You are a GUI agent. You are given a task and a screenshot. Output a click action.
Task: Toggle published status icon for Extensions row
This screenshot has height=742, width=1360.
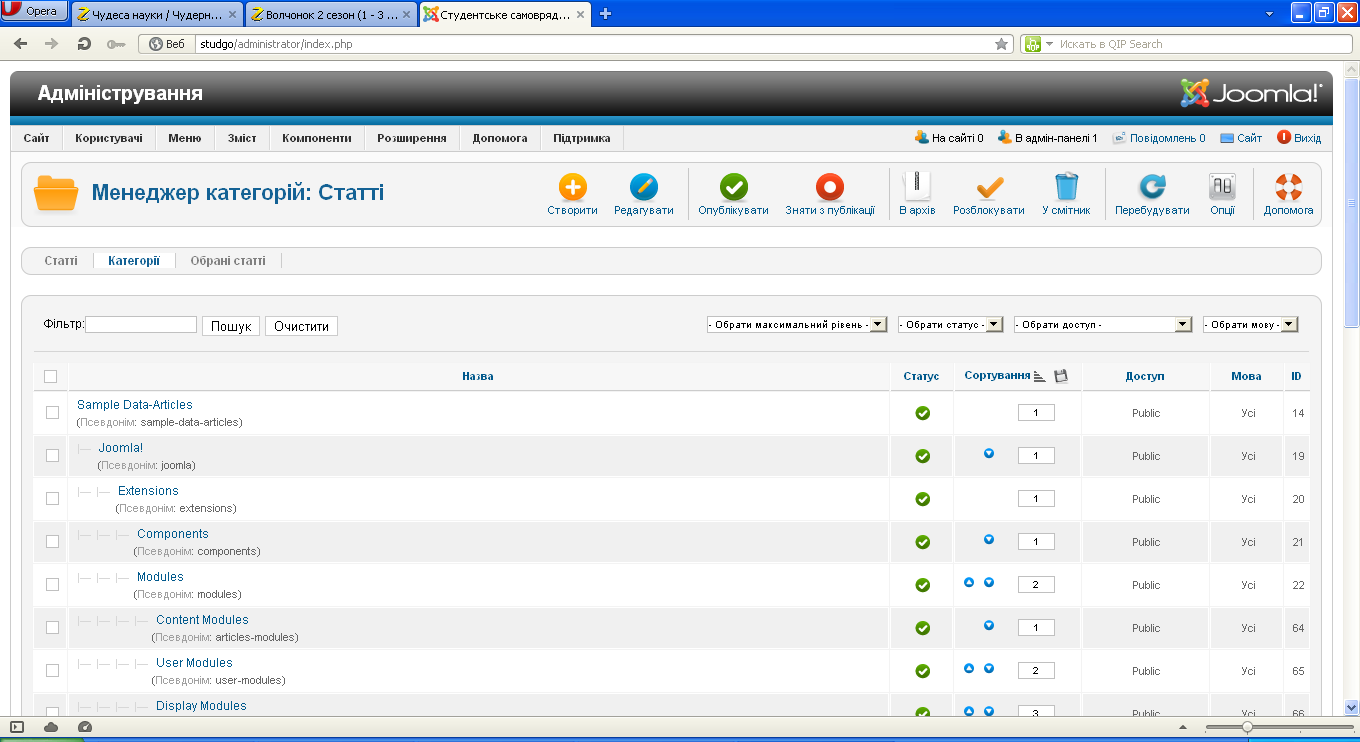[922, 499]
